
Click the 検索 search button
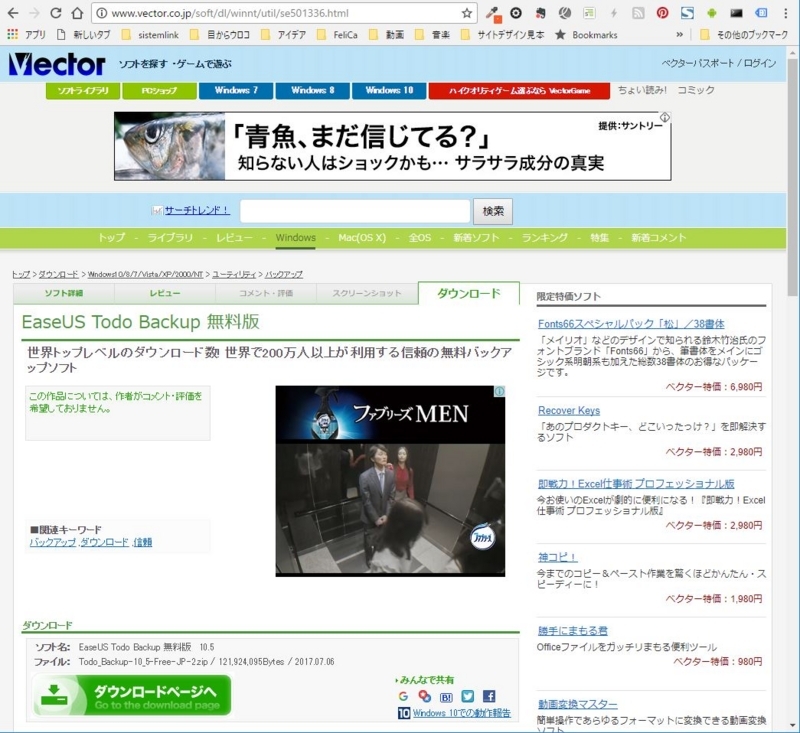[x=493, y=211]
